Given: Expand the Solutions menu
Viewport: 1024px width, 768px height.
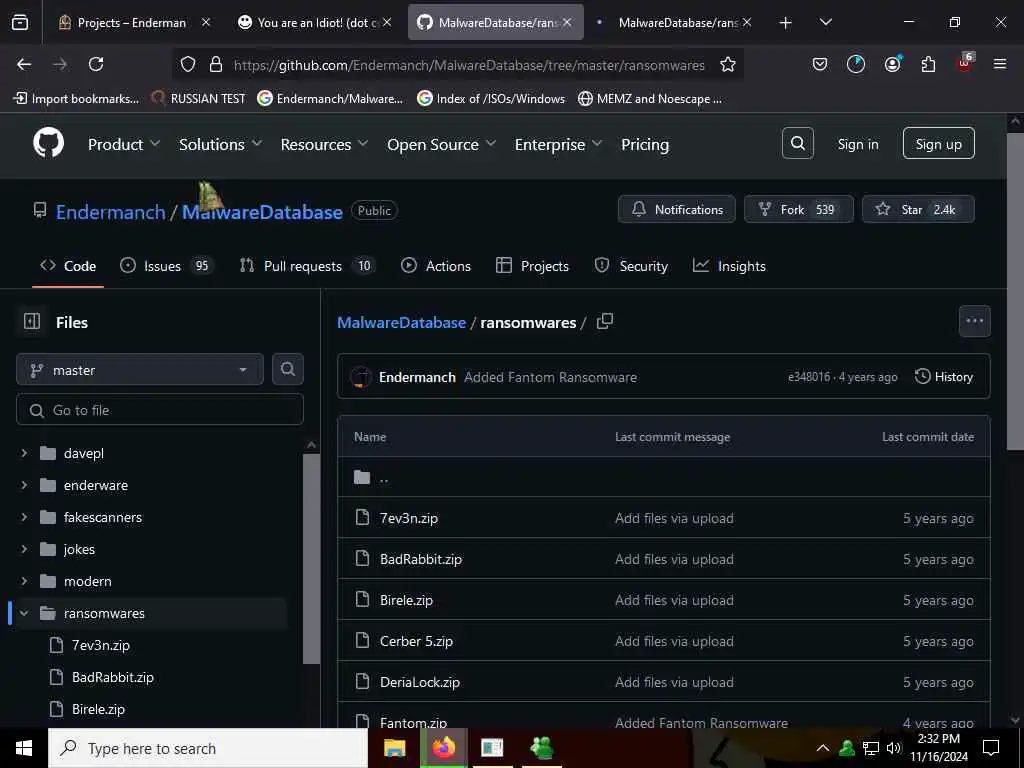Looking at the screenshot, I should [x=220, y=144].
